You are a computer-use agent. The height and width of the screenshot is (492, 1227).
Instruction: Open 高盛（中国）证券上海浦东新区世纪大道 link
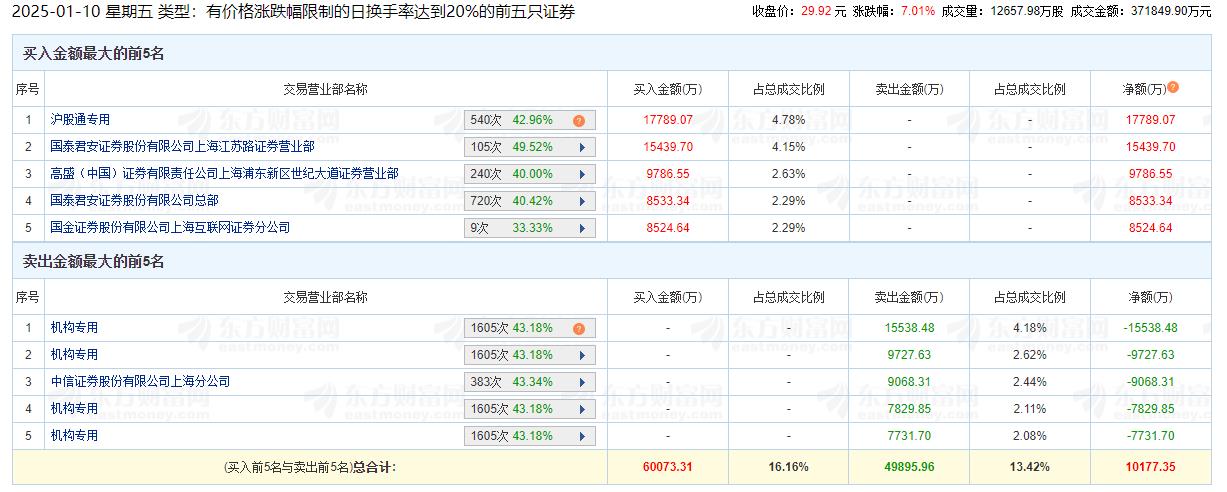point(224,174)
